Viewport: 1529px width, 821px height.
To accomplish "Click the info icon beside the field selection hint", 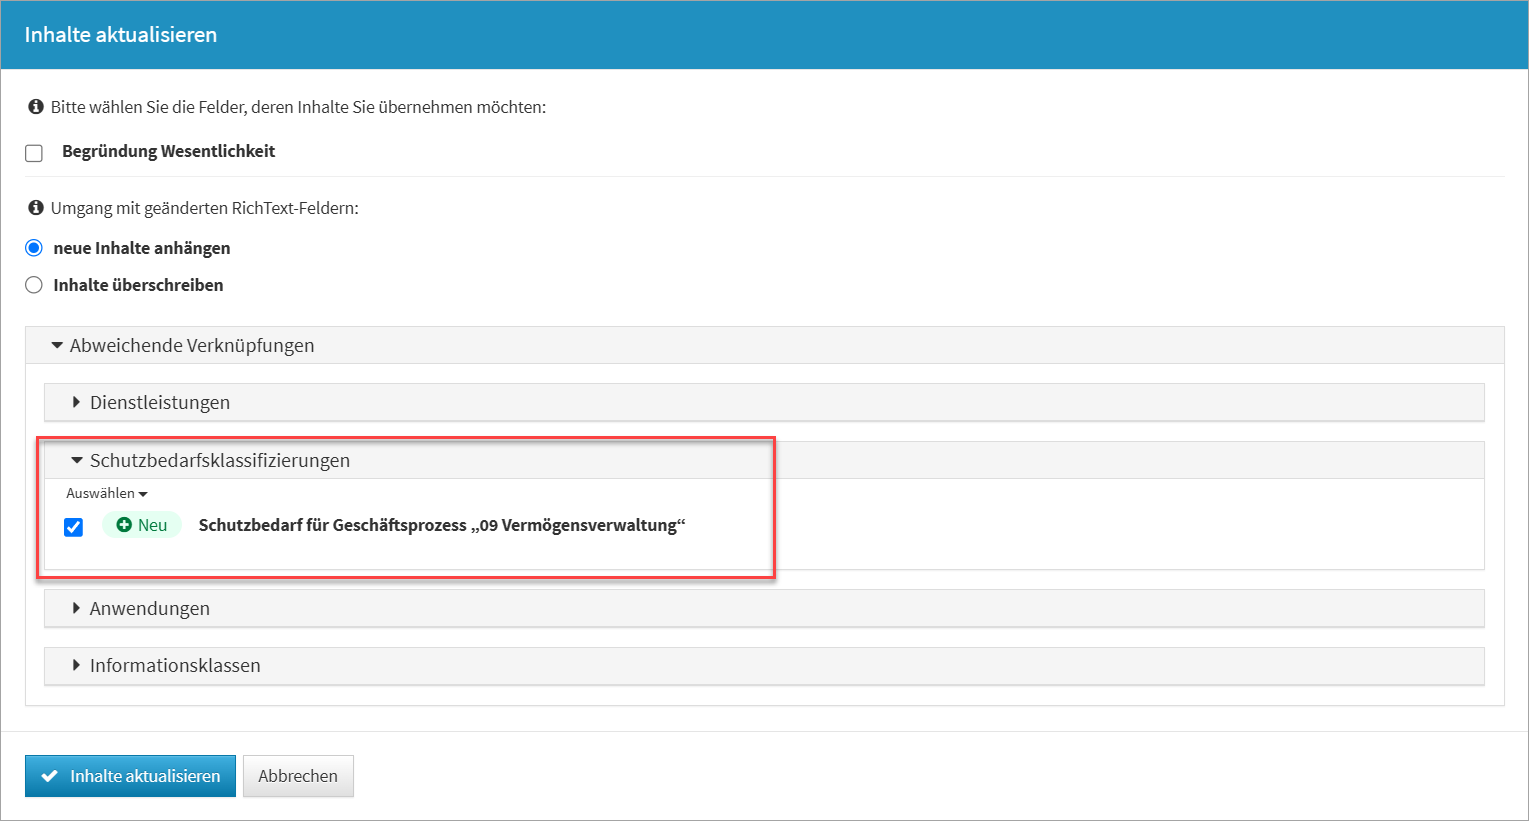I will tap(36, 107).
